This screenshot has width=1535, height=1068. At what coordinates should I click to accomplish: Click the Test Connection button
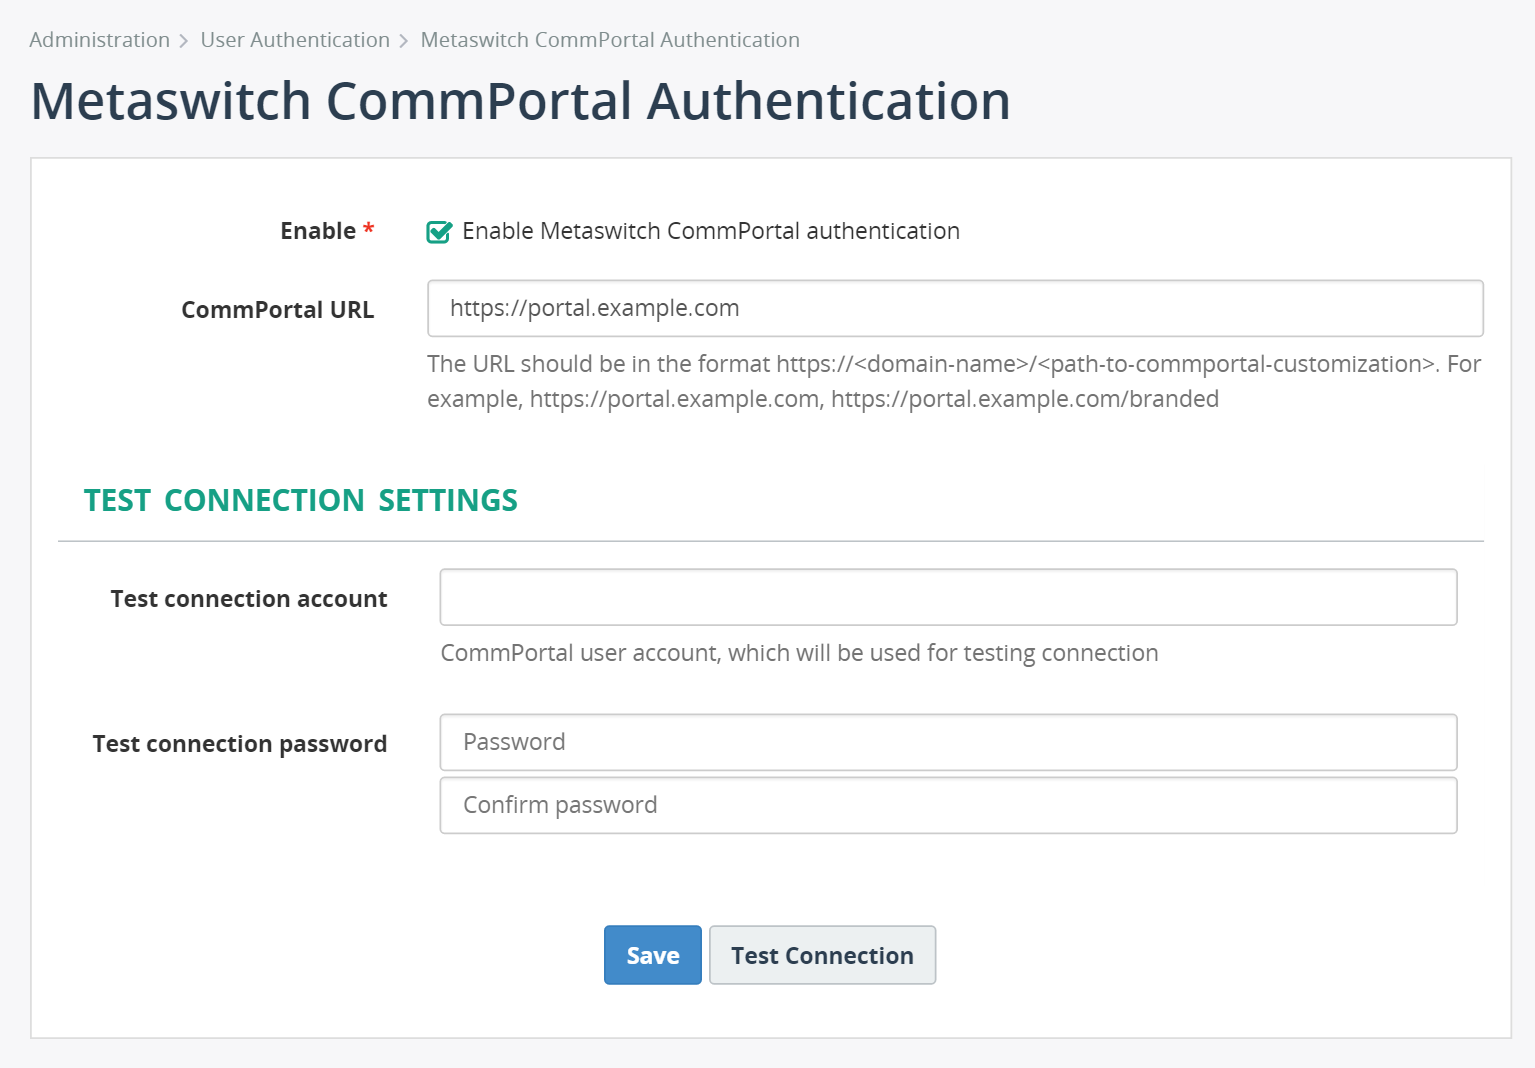click(x=822, y=955)
